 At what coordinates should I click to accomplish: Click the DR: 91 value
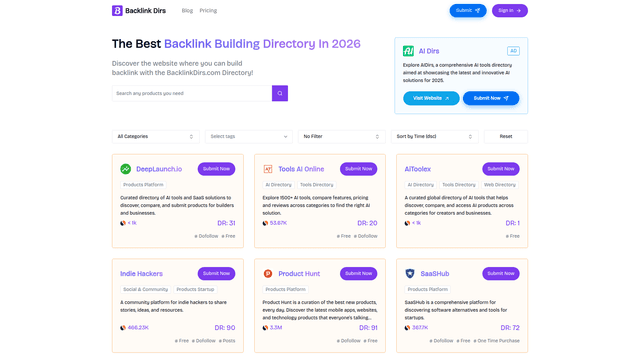coord(368,328)
